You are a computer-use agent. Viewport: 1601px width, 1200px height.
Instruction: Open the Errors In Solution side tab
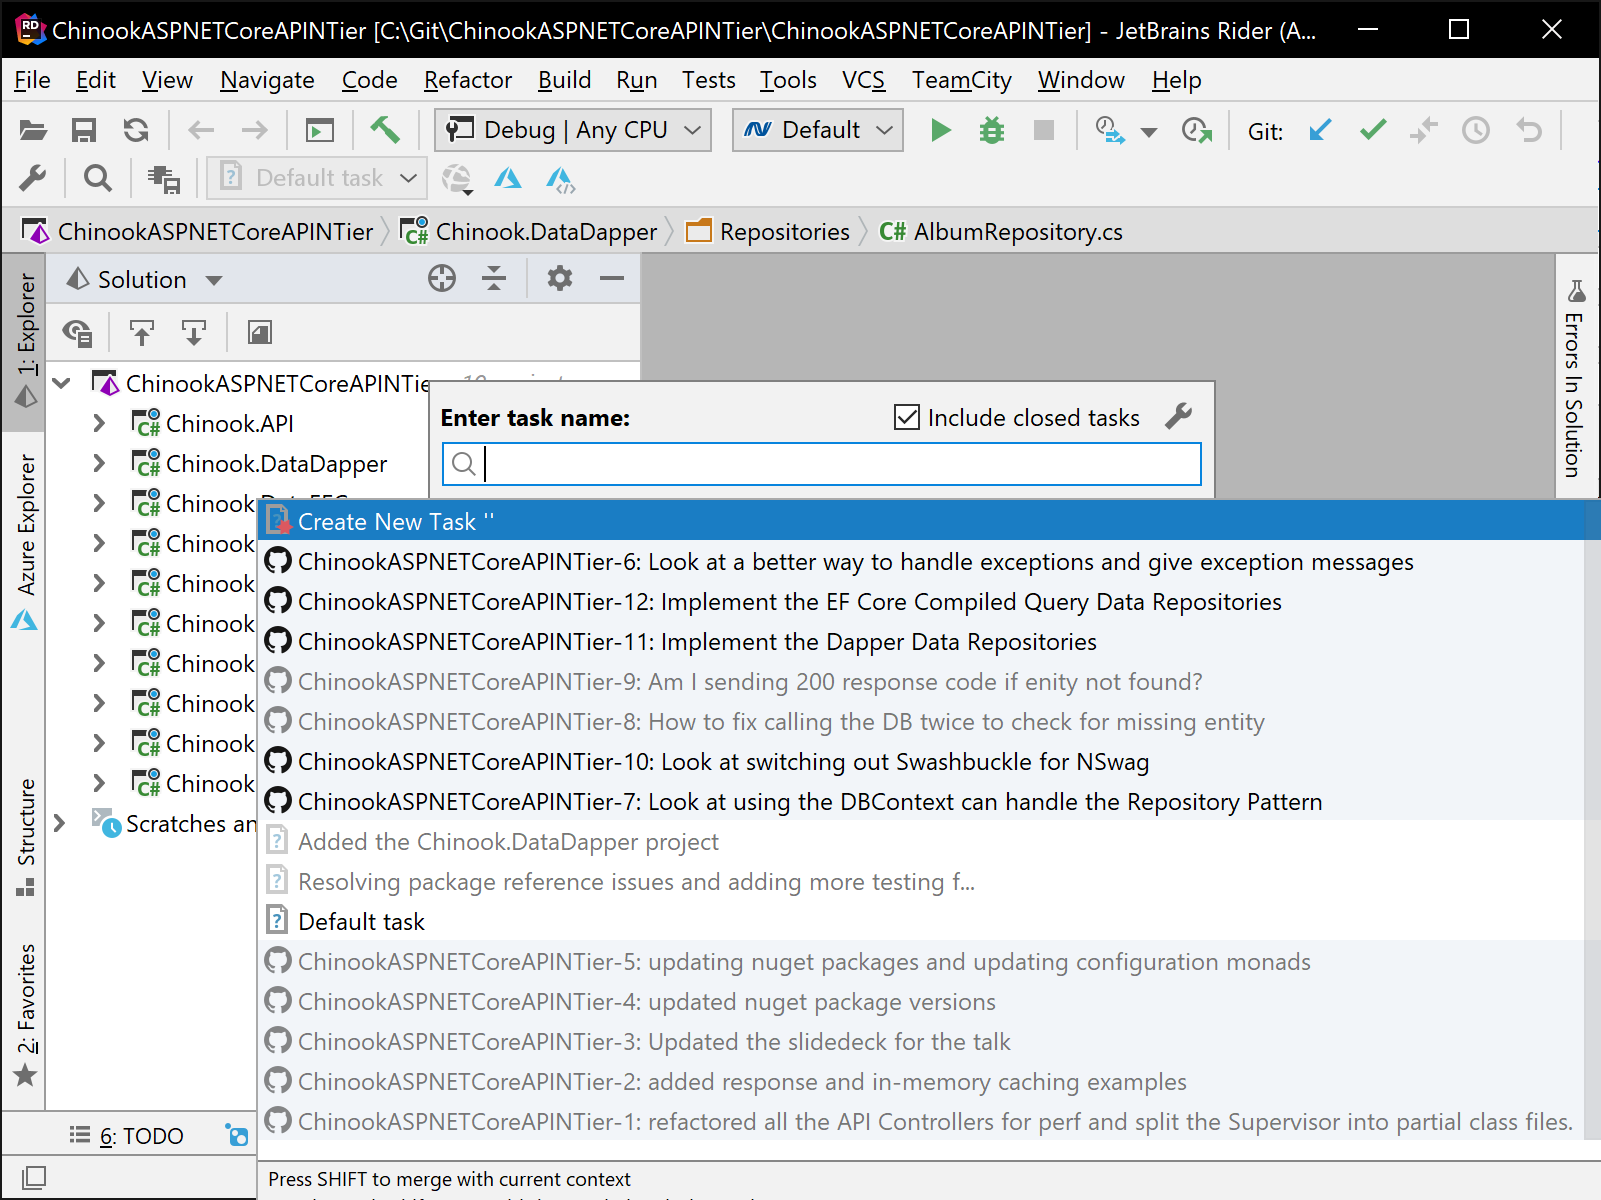point(1575,379)
